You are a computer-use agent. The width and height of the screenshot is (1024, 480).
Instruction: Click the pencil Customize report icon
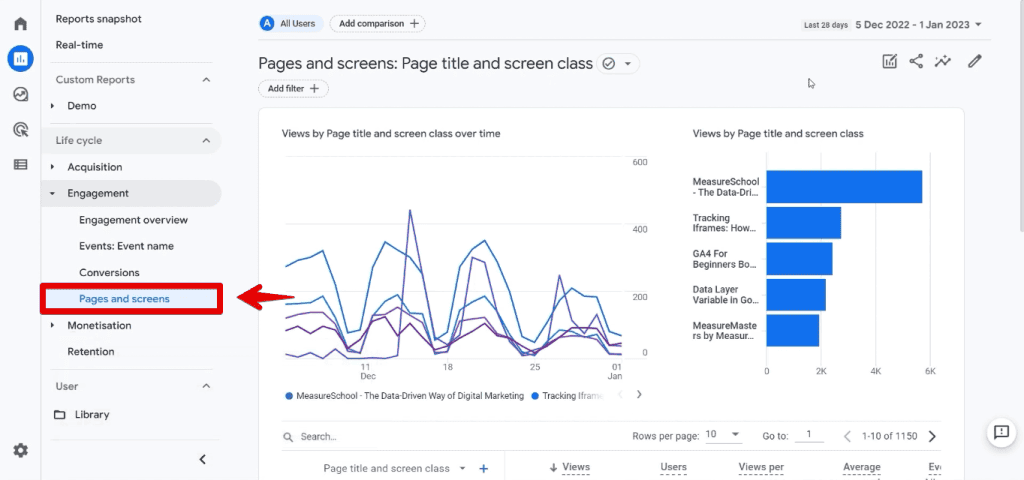tap(974, 61)
